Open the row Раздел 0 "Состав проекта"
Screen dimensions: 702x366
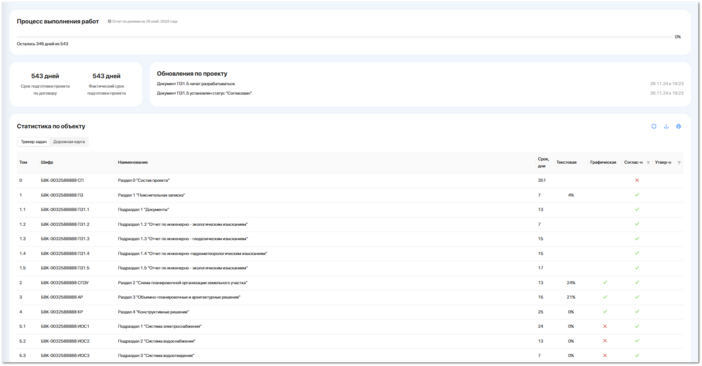144,180
